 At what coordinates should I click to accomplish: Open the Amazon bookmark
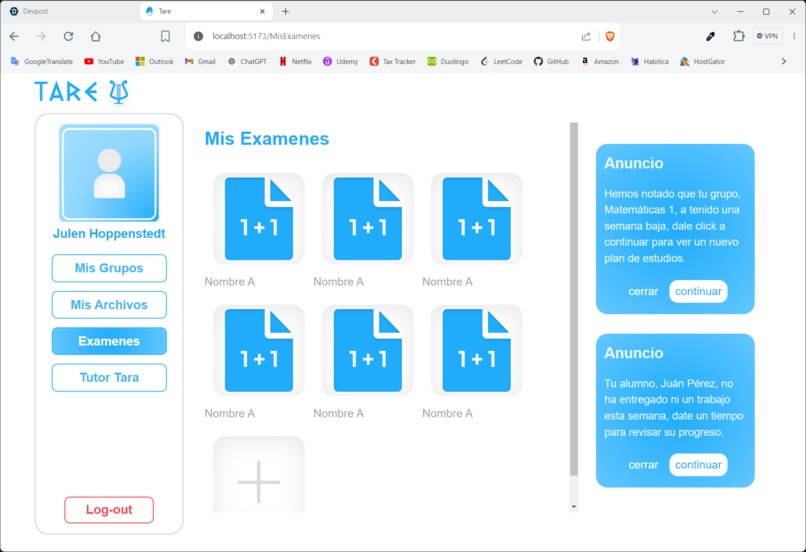(x=600, y=62)
